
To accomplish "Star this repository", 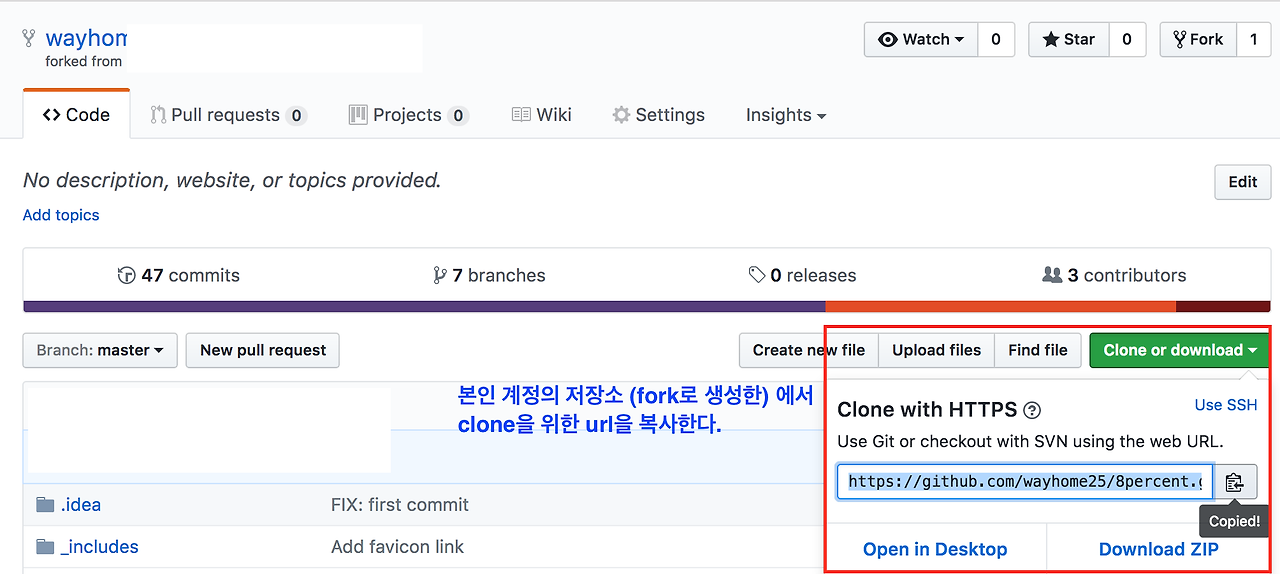I will (1068, 39).
